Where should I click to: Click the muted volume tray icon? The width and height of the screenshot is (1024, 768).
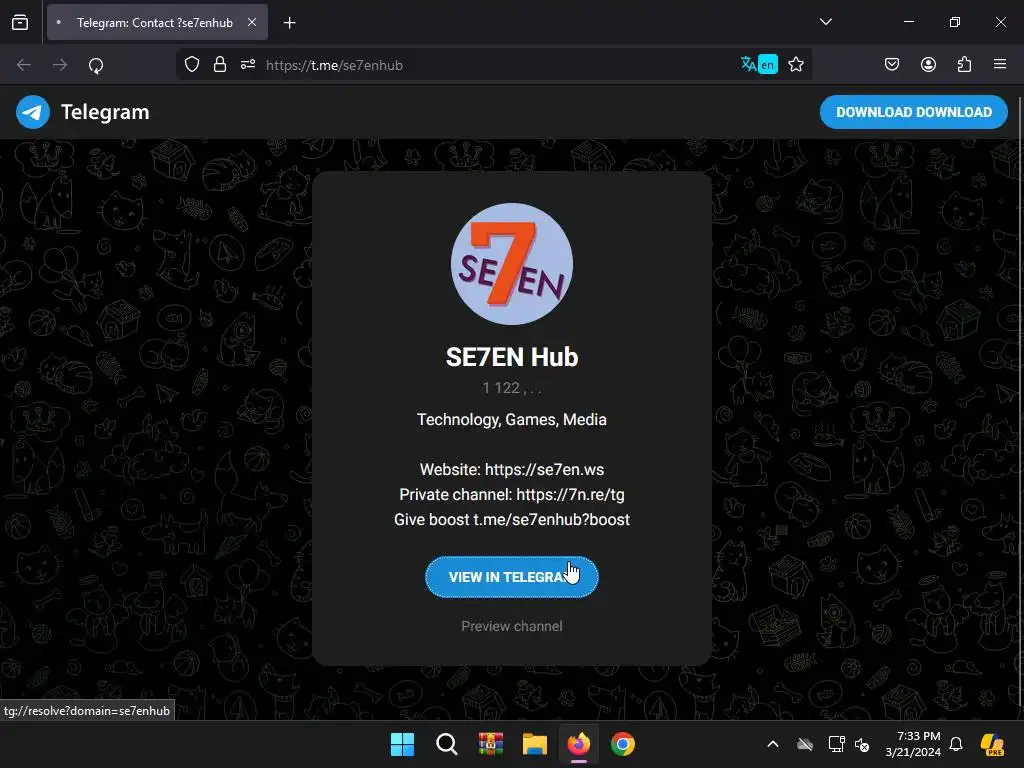click(x=862, y=744)
